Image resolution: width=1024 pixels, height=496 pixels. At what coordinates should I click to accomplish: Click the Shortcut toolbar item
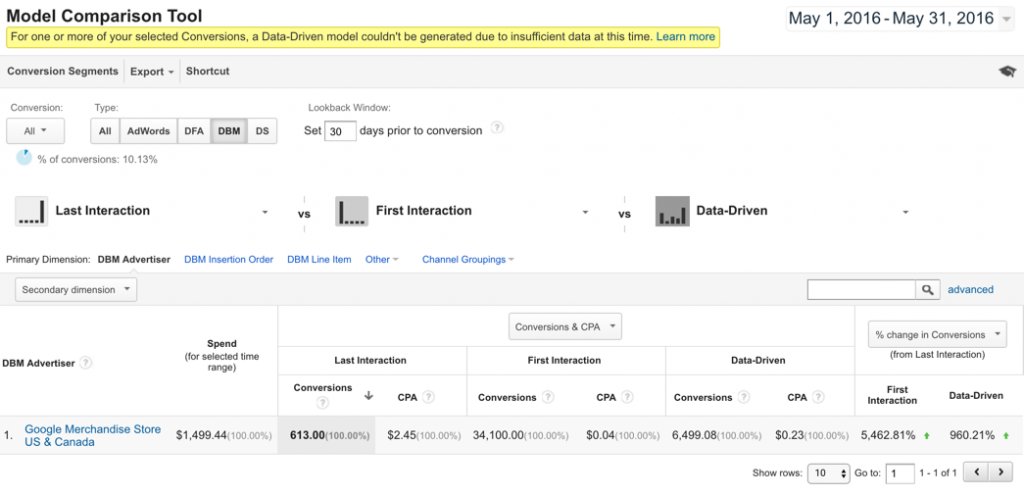click(x=208, y=71)
